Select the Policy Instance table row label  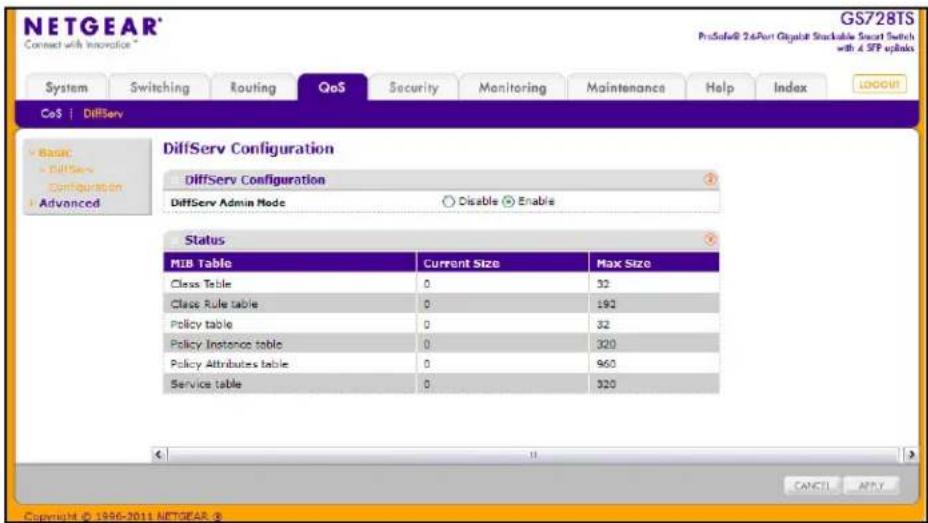226,344
